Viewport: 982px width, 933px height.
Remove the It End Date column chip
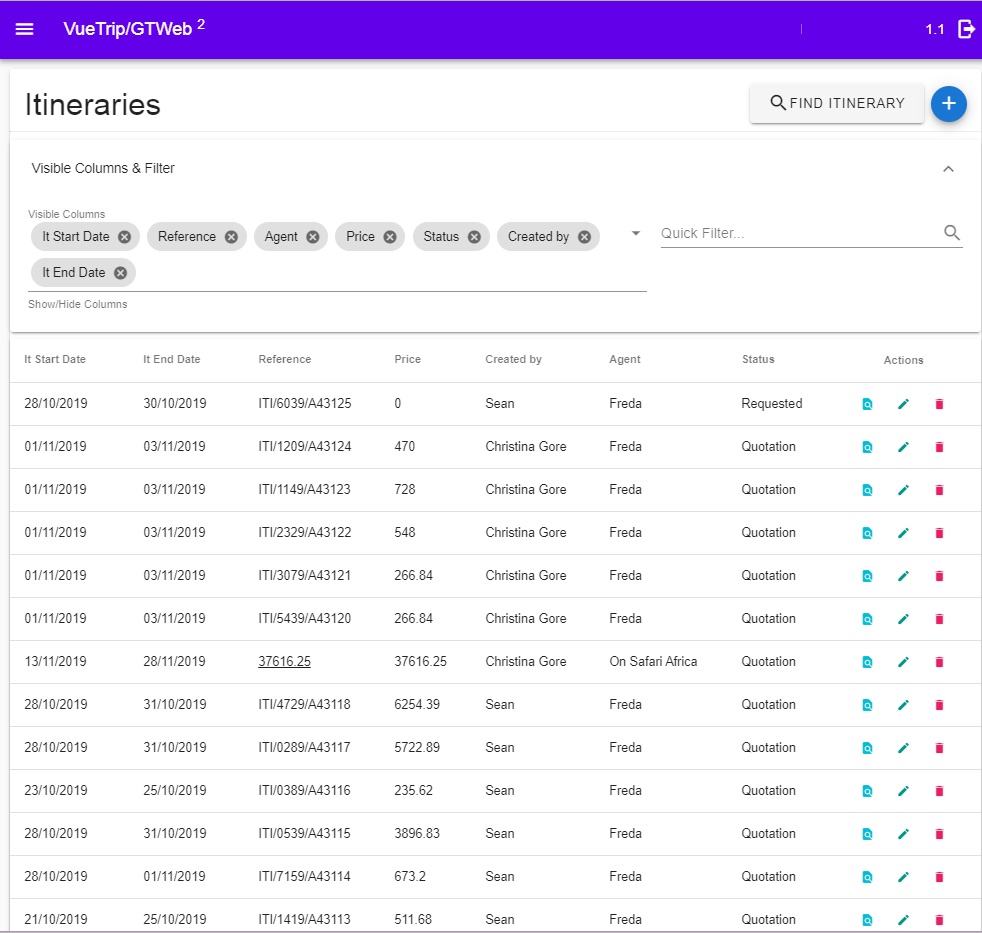click(x=120, y=273)
